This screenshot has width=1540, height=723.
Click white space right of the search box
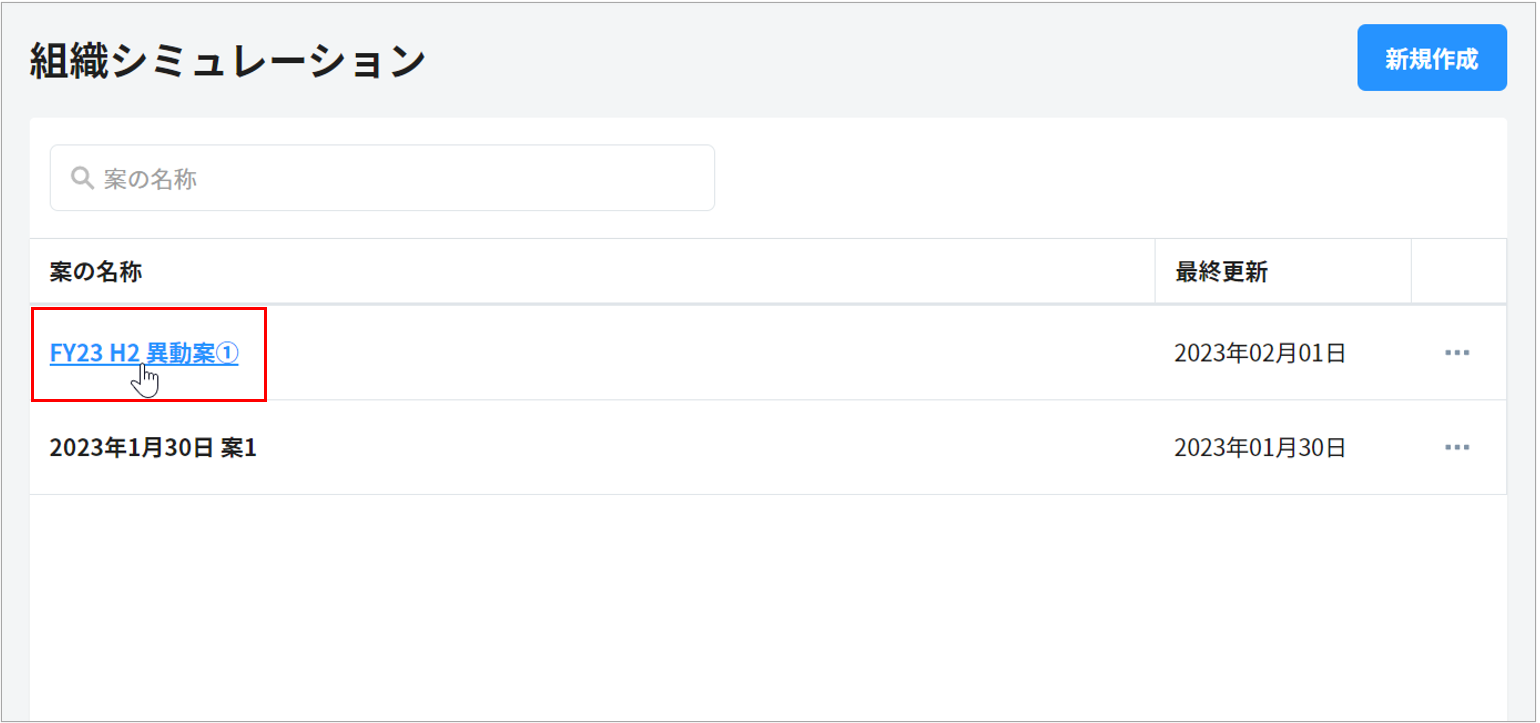coord(1100,178)
